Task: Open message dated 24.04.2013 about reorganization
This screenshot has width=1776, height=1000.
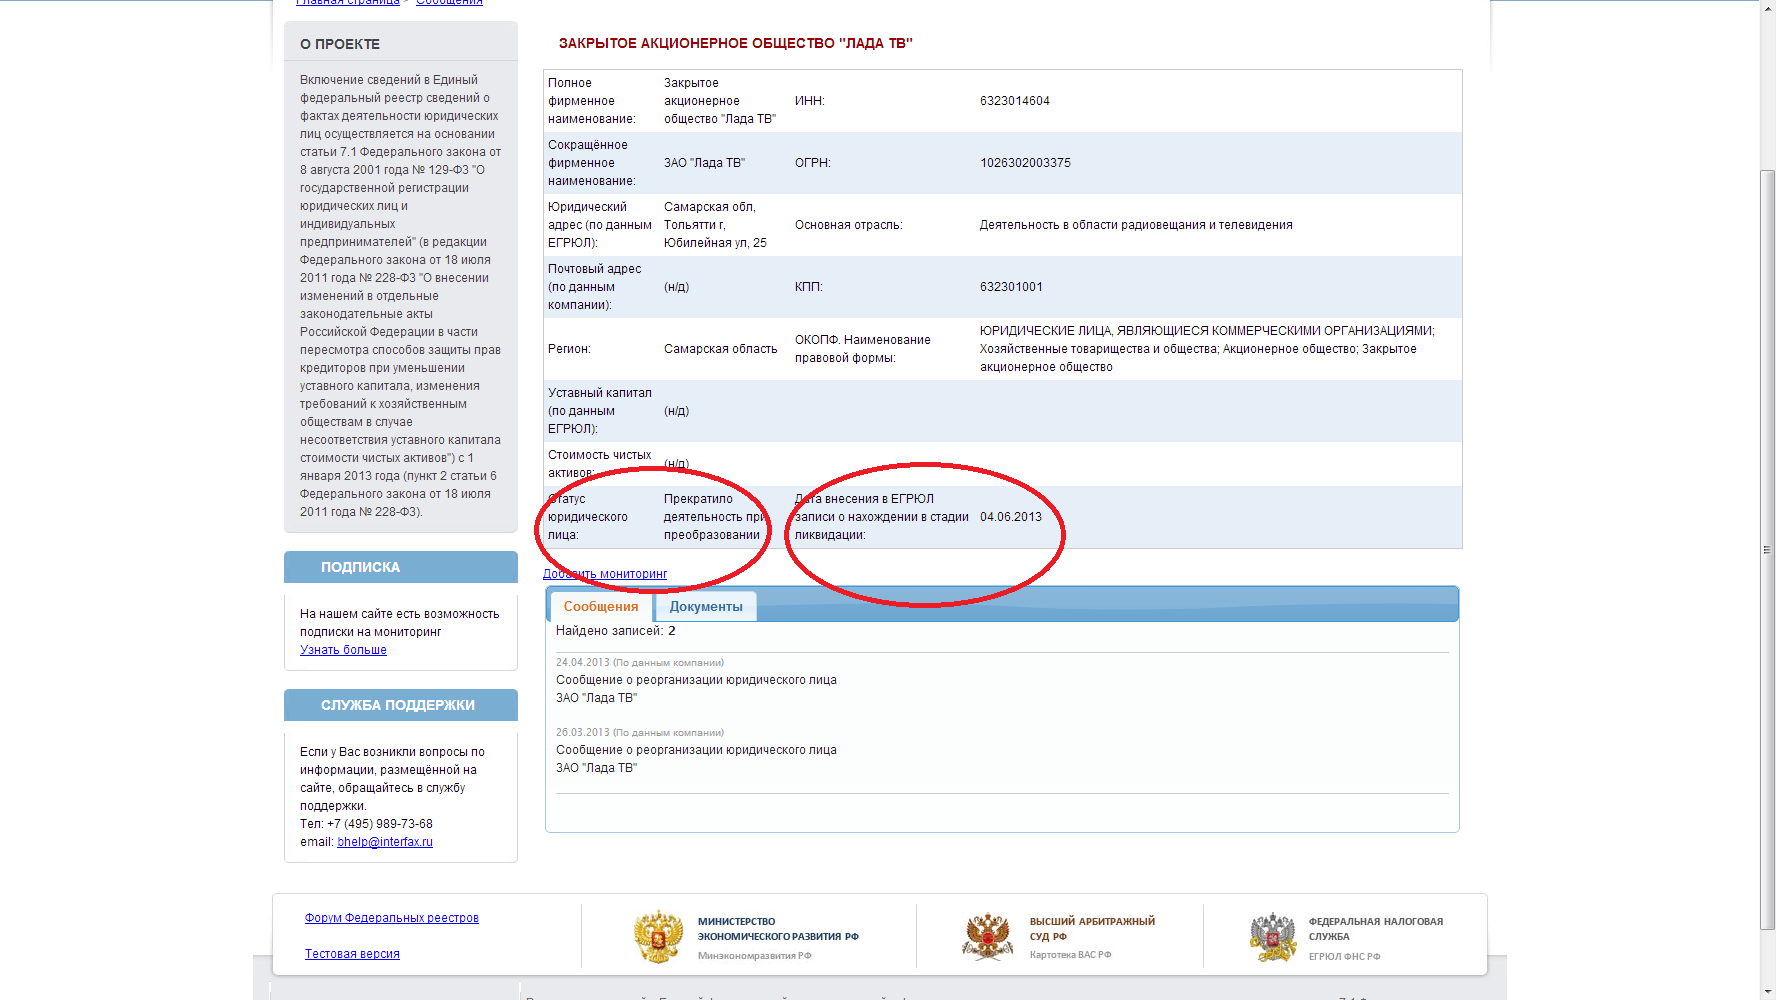Action: click(x=696, y=680)
